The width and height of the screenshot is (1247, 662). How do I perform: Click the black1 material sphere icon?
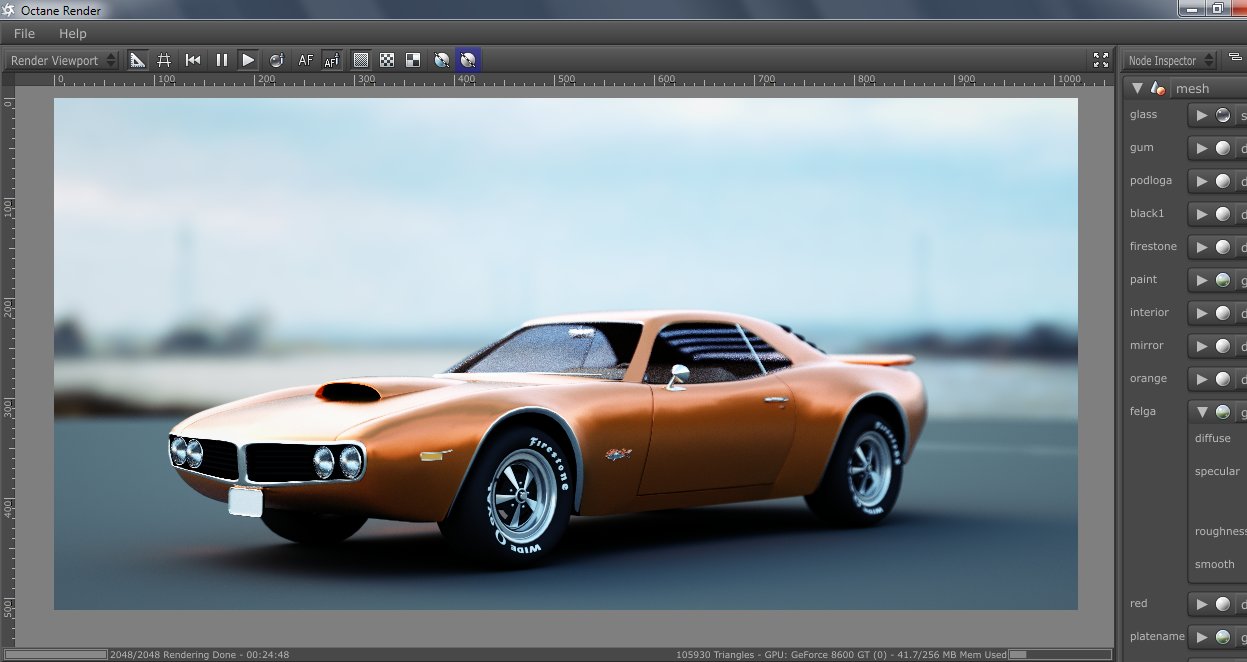(1222, 214)
